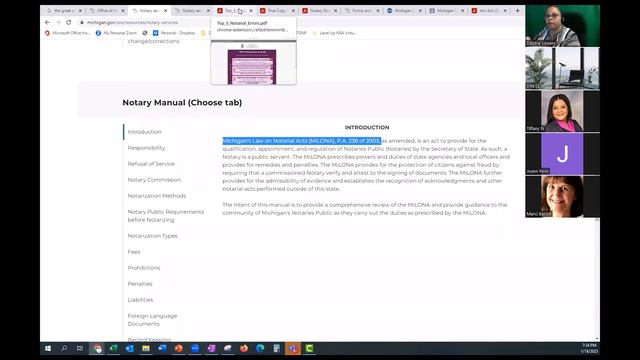Image resolution: width=640 pixels, height=360 pixels.
Task: Reload the page with the refresh icon
Action: (x=69, y=22)
